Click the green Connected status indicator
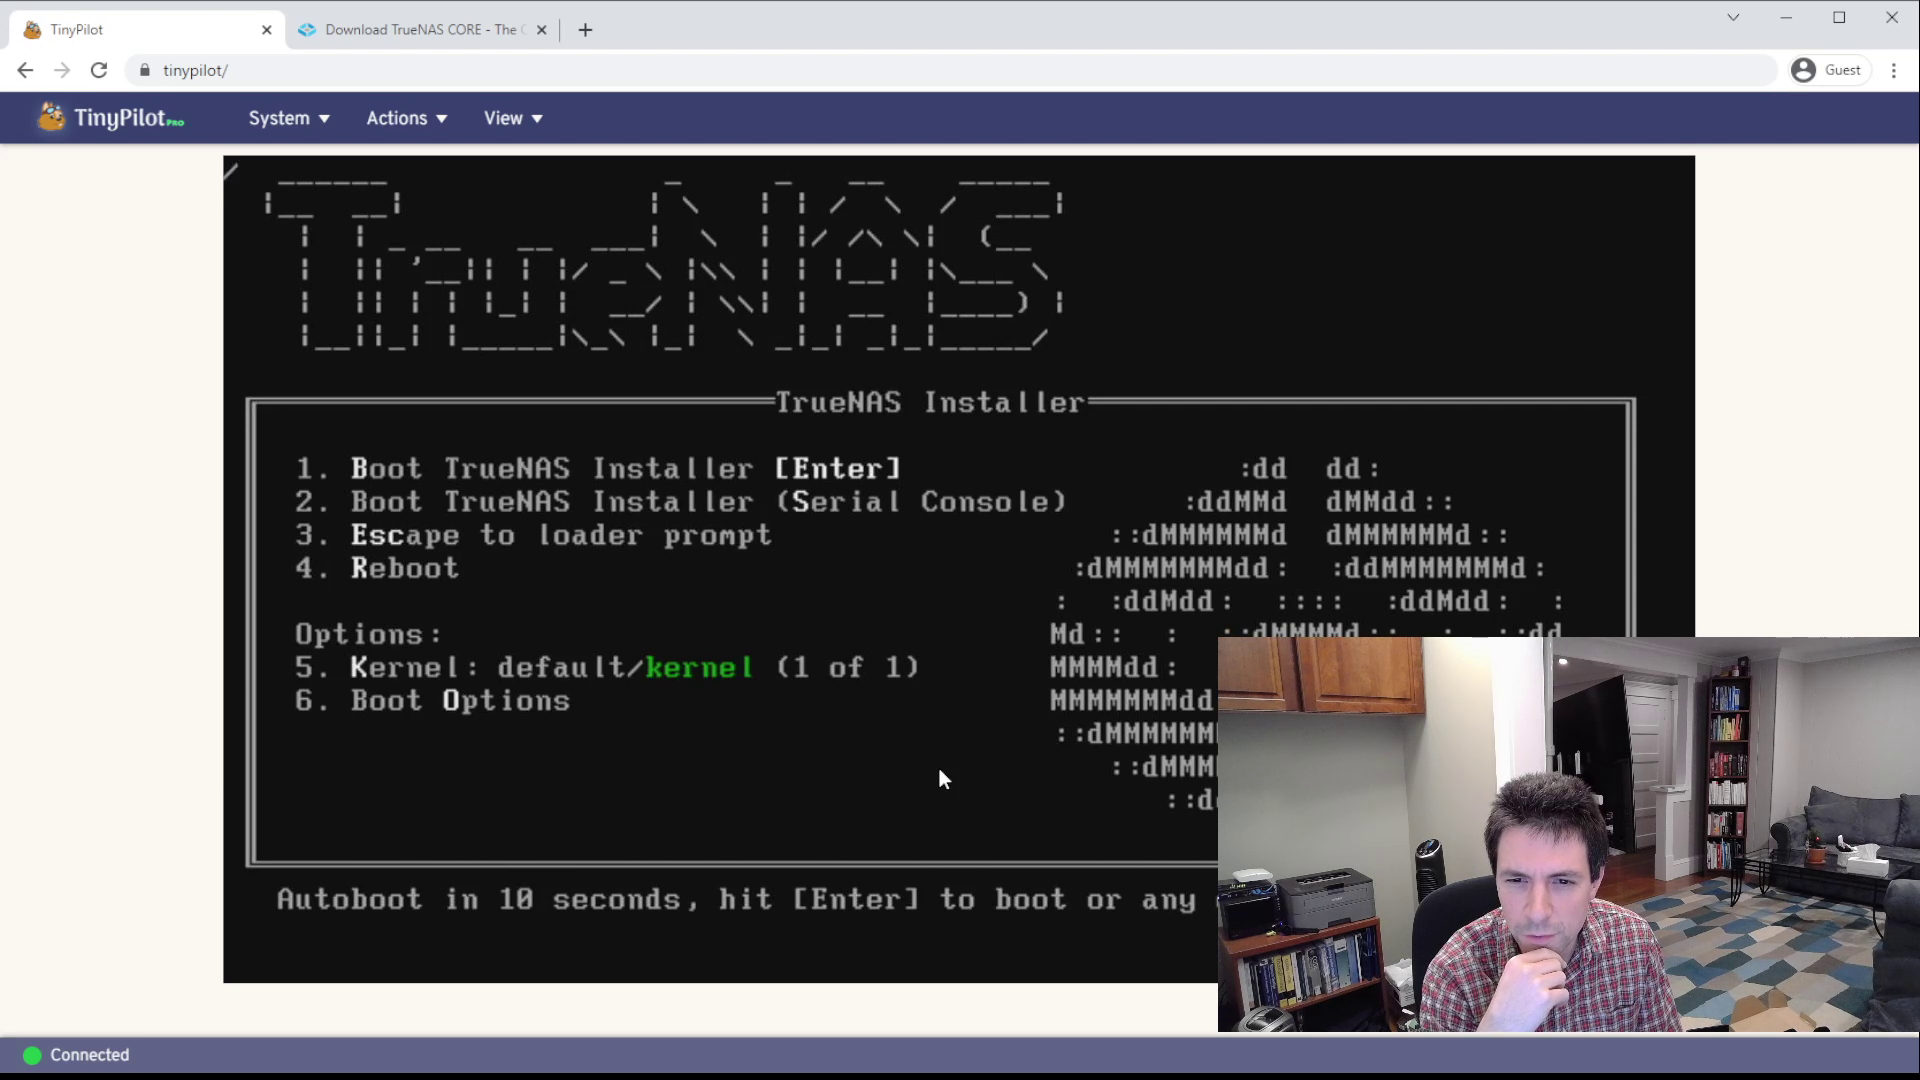Image resolution: width=1920 pixels, height=1080 pixels. (32, 1055)
